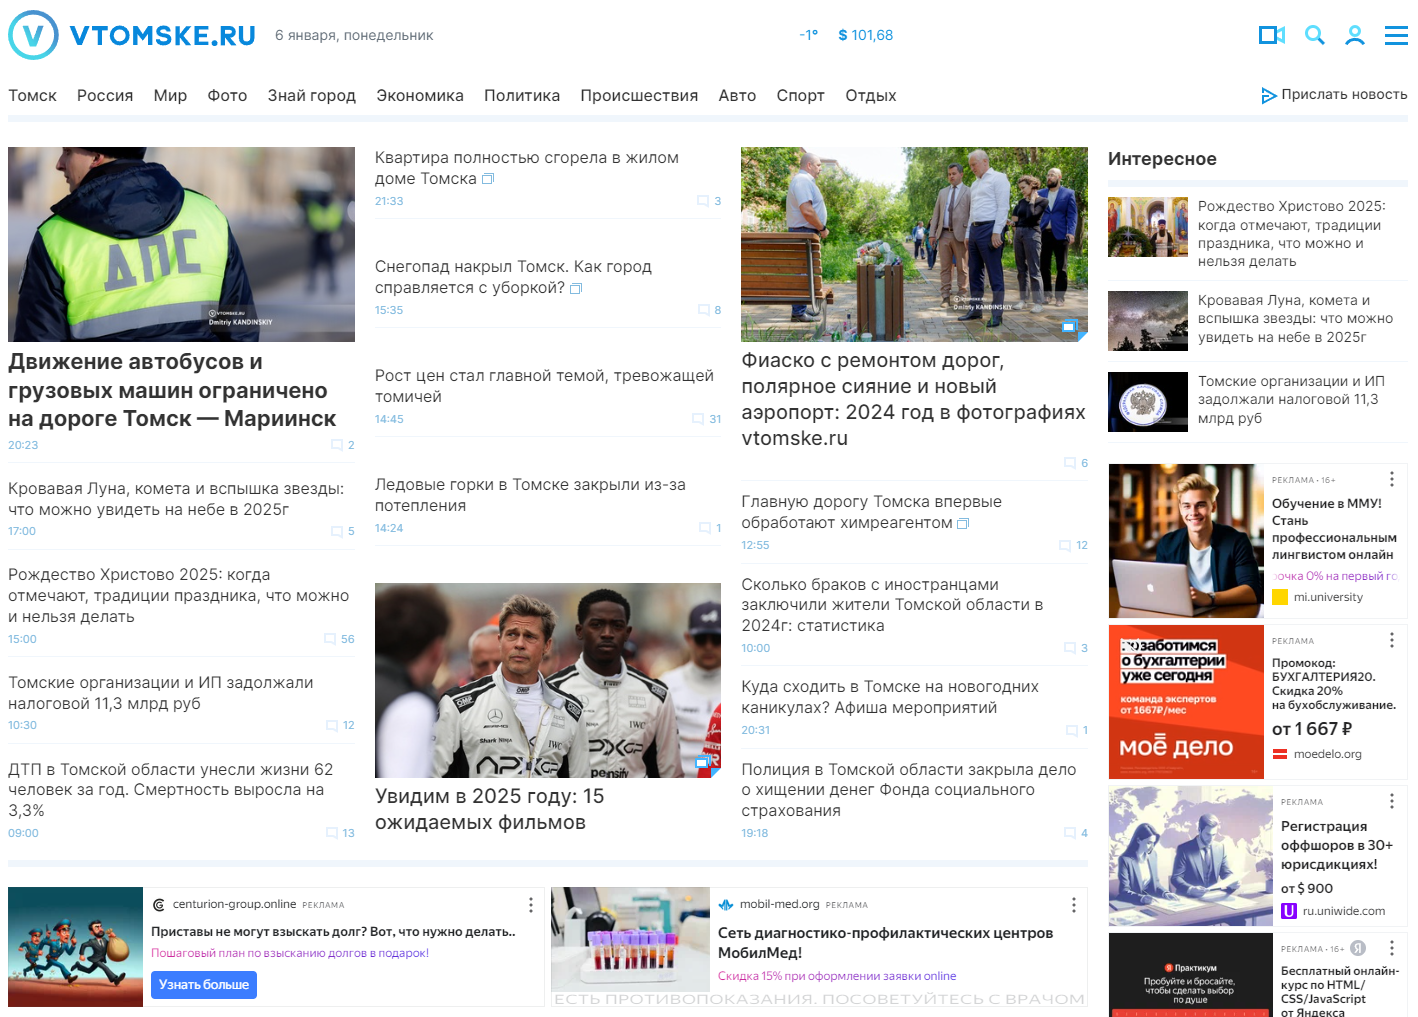This screenshot has width=1418, height=1017.
Task: Open options dots on centurion-group ad
Action: click(x=530, y=905)
